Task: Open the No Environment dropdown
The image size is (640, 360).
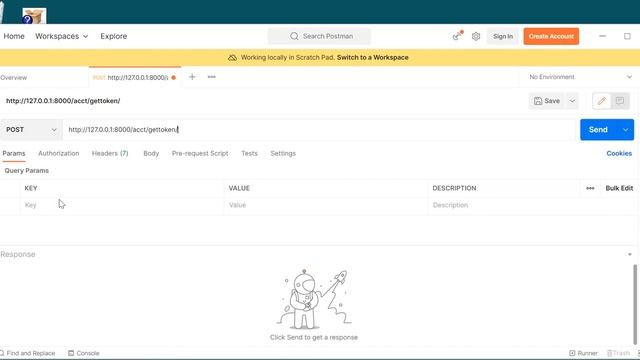Action: pyautogui.click(x=580, y=77)
